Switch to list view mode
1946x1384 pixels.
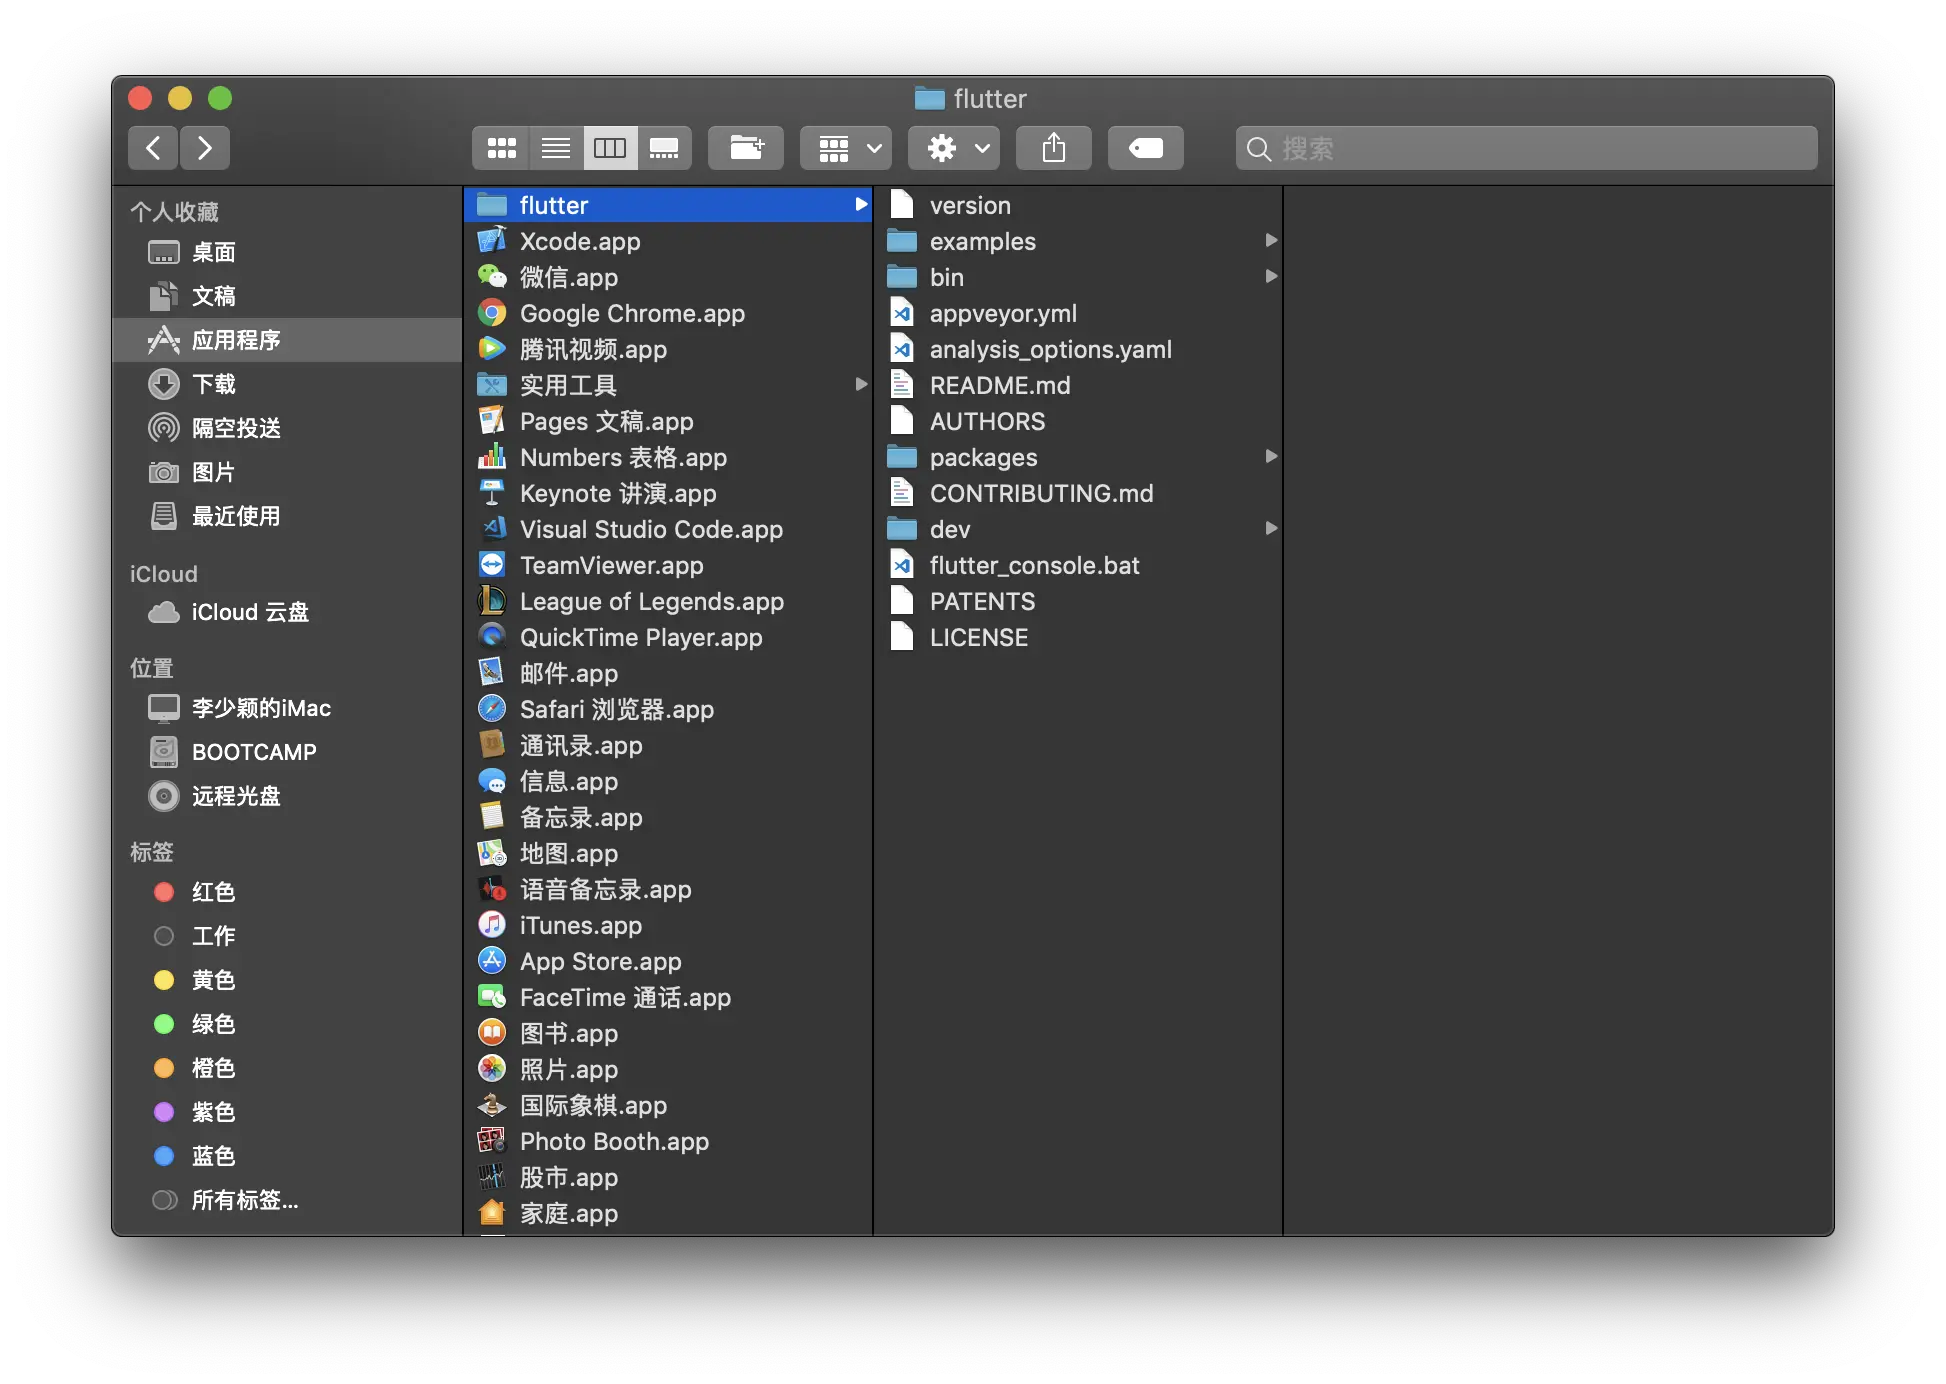point(556,149)
